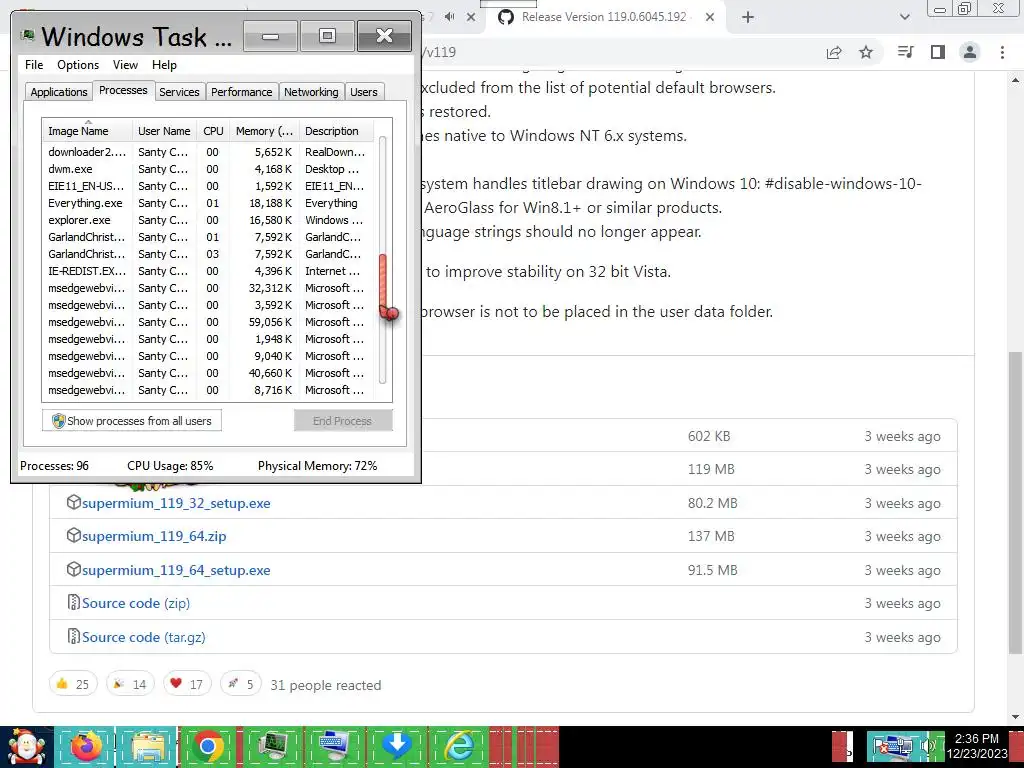Click Show processes from all users

132,421
